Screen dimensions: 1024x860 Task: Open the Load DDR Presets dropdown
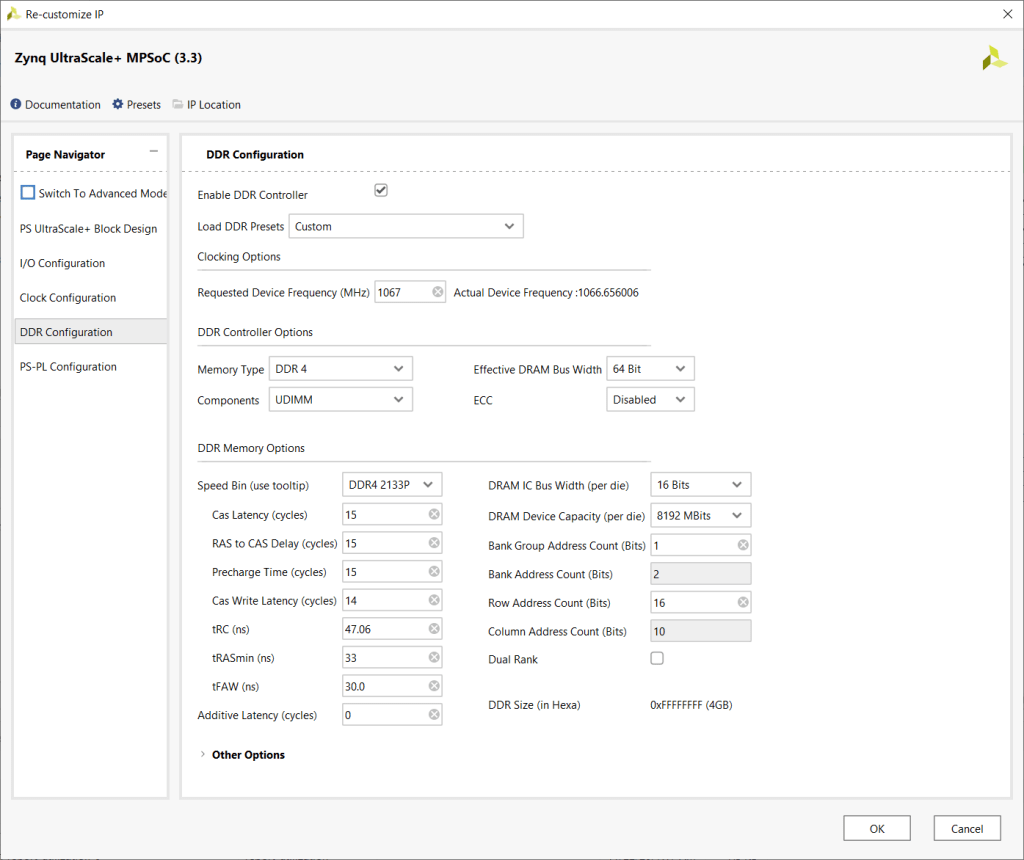(x=406, y=227)
